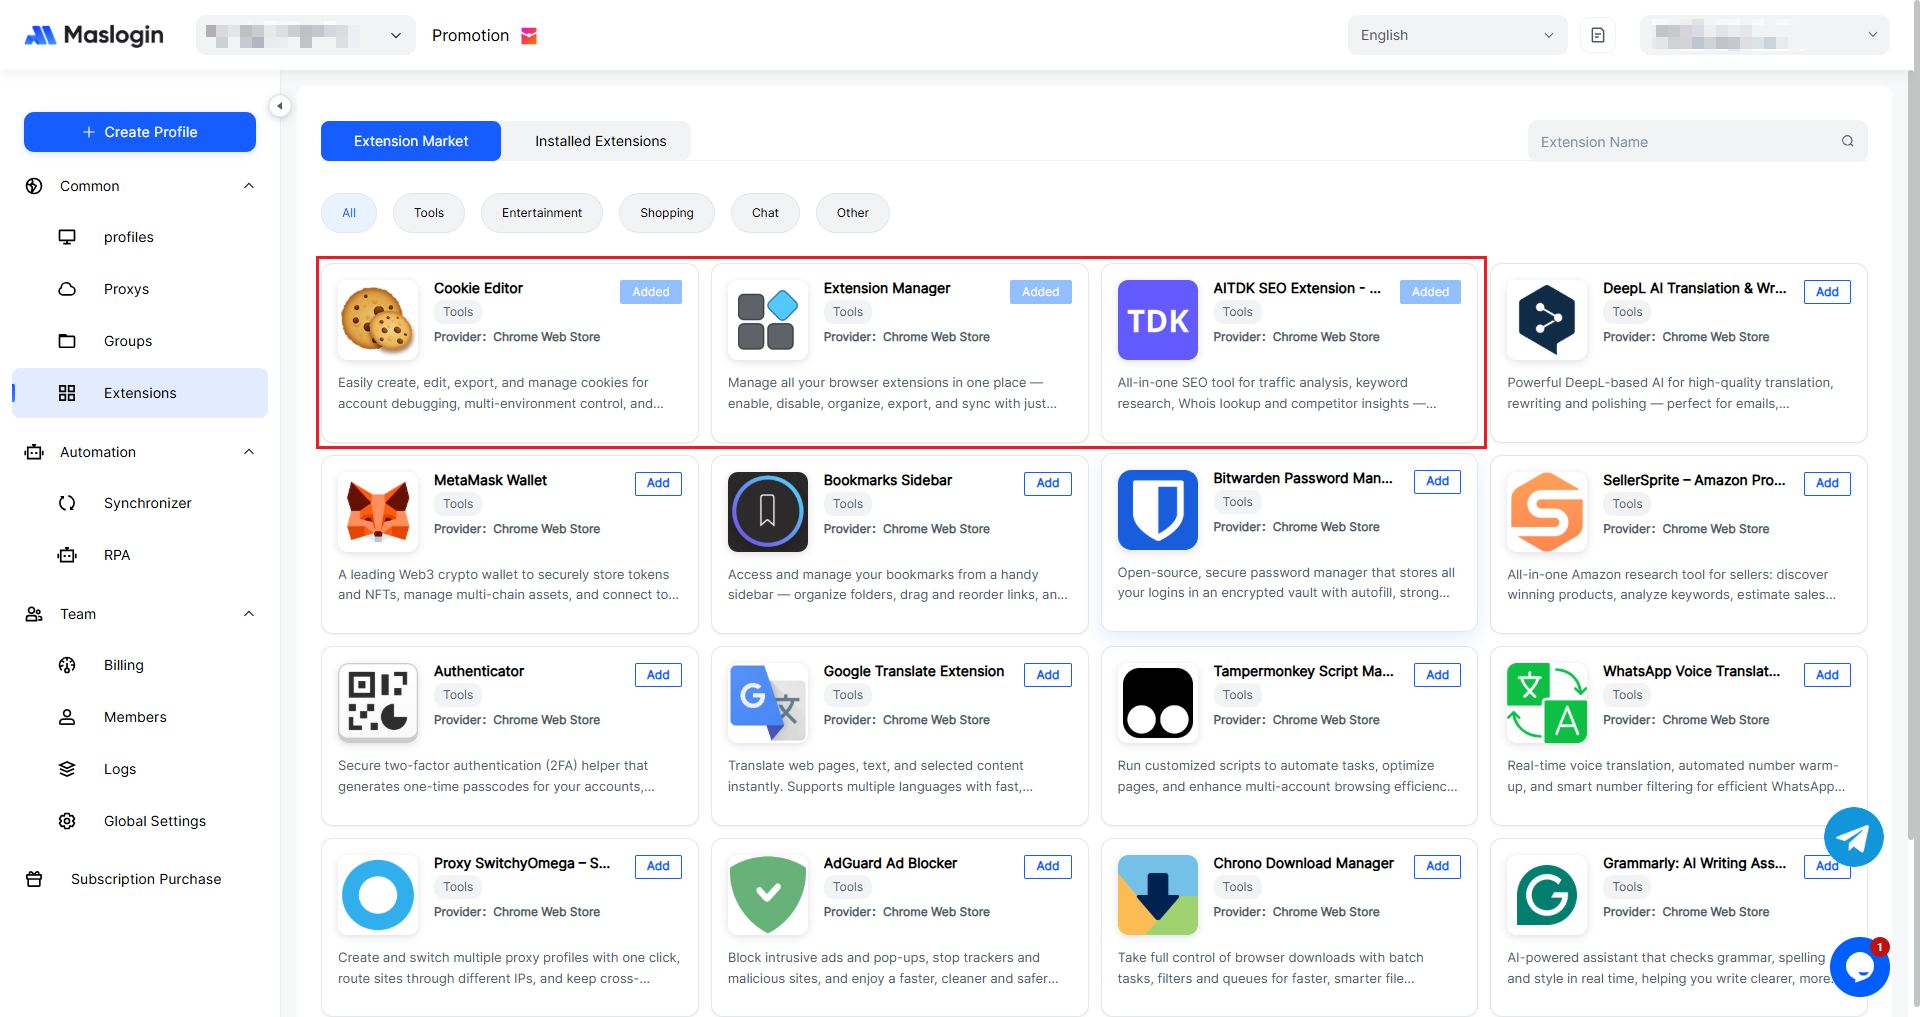The width and height of the screenshot is (1920, 1017).
Task: Collapse the Common sidebar section
Action: tap(249, 186)
